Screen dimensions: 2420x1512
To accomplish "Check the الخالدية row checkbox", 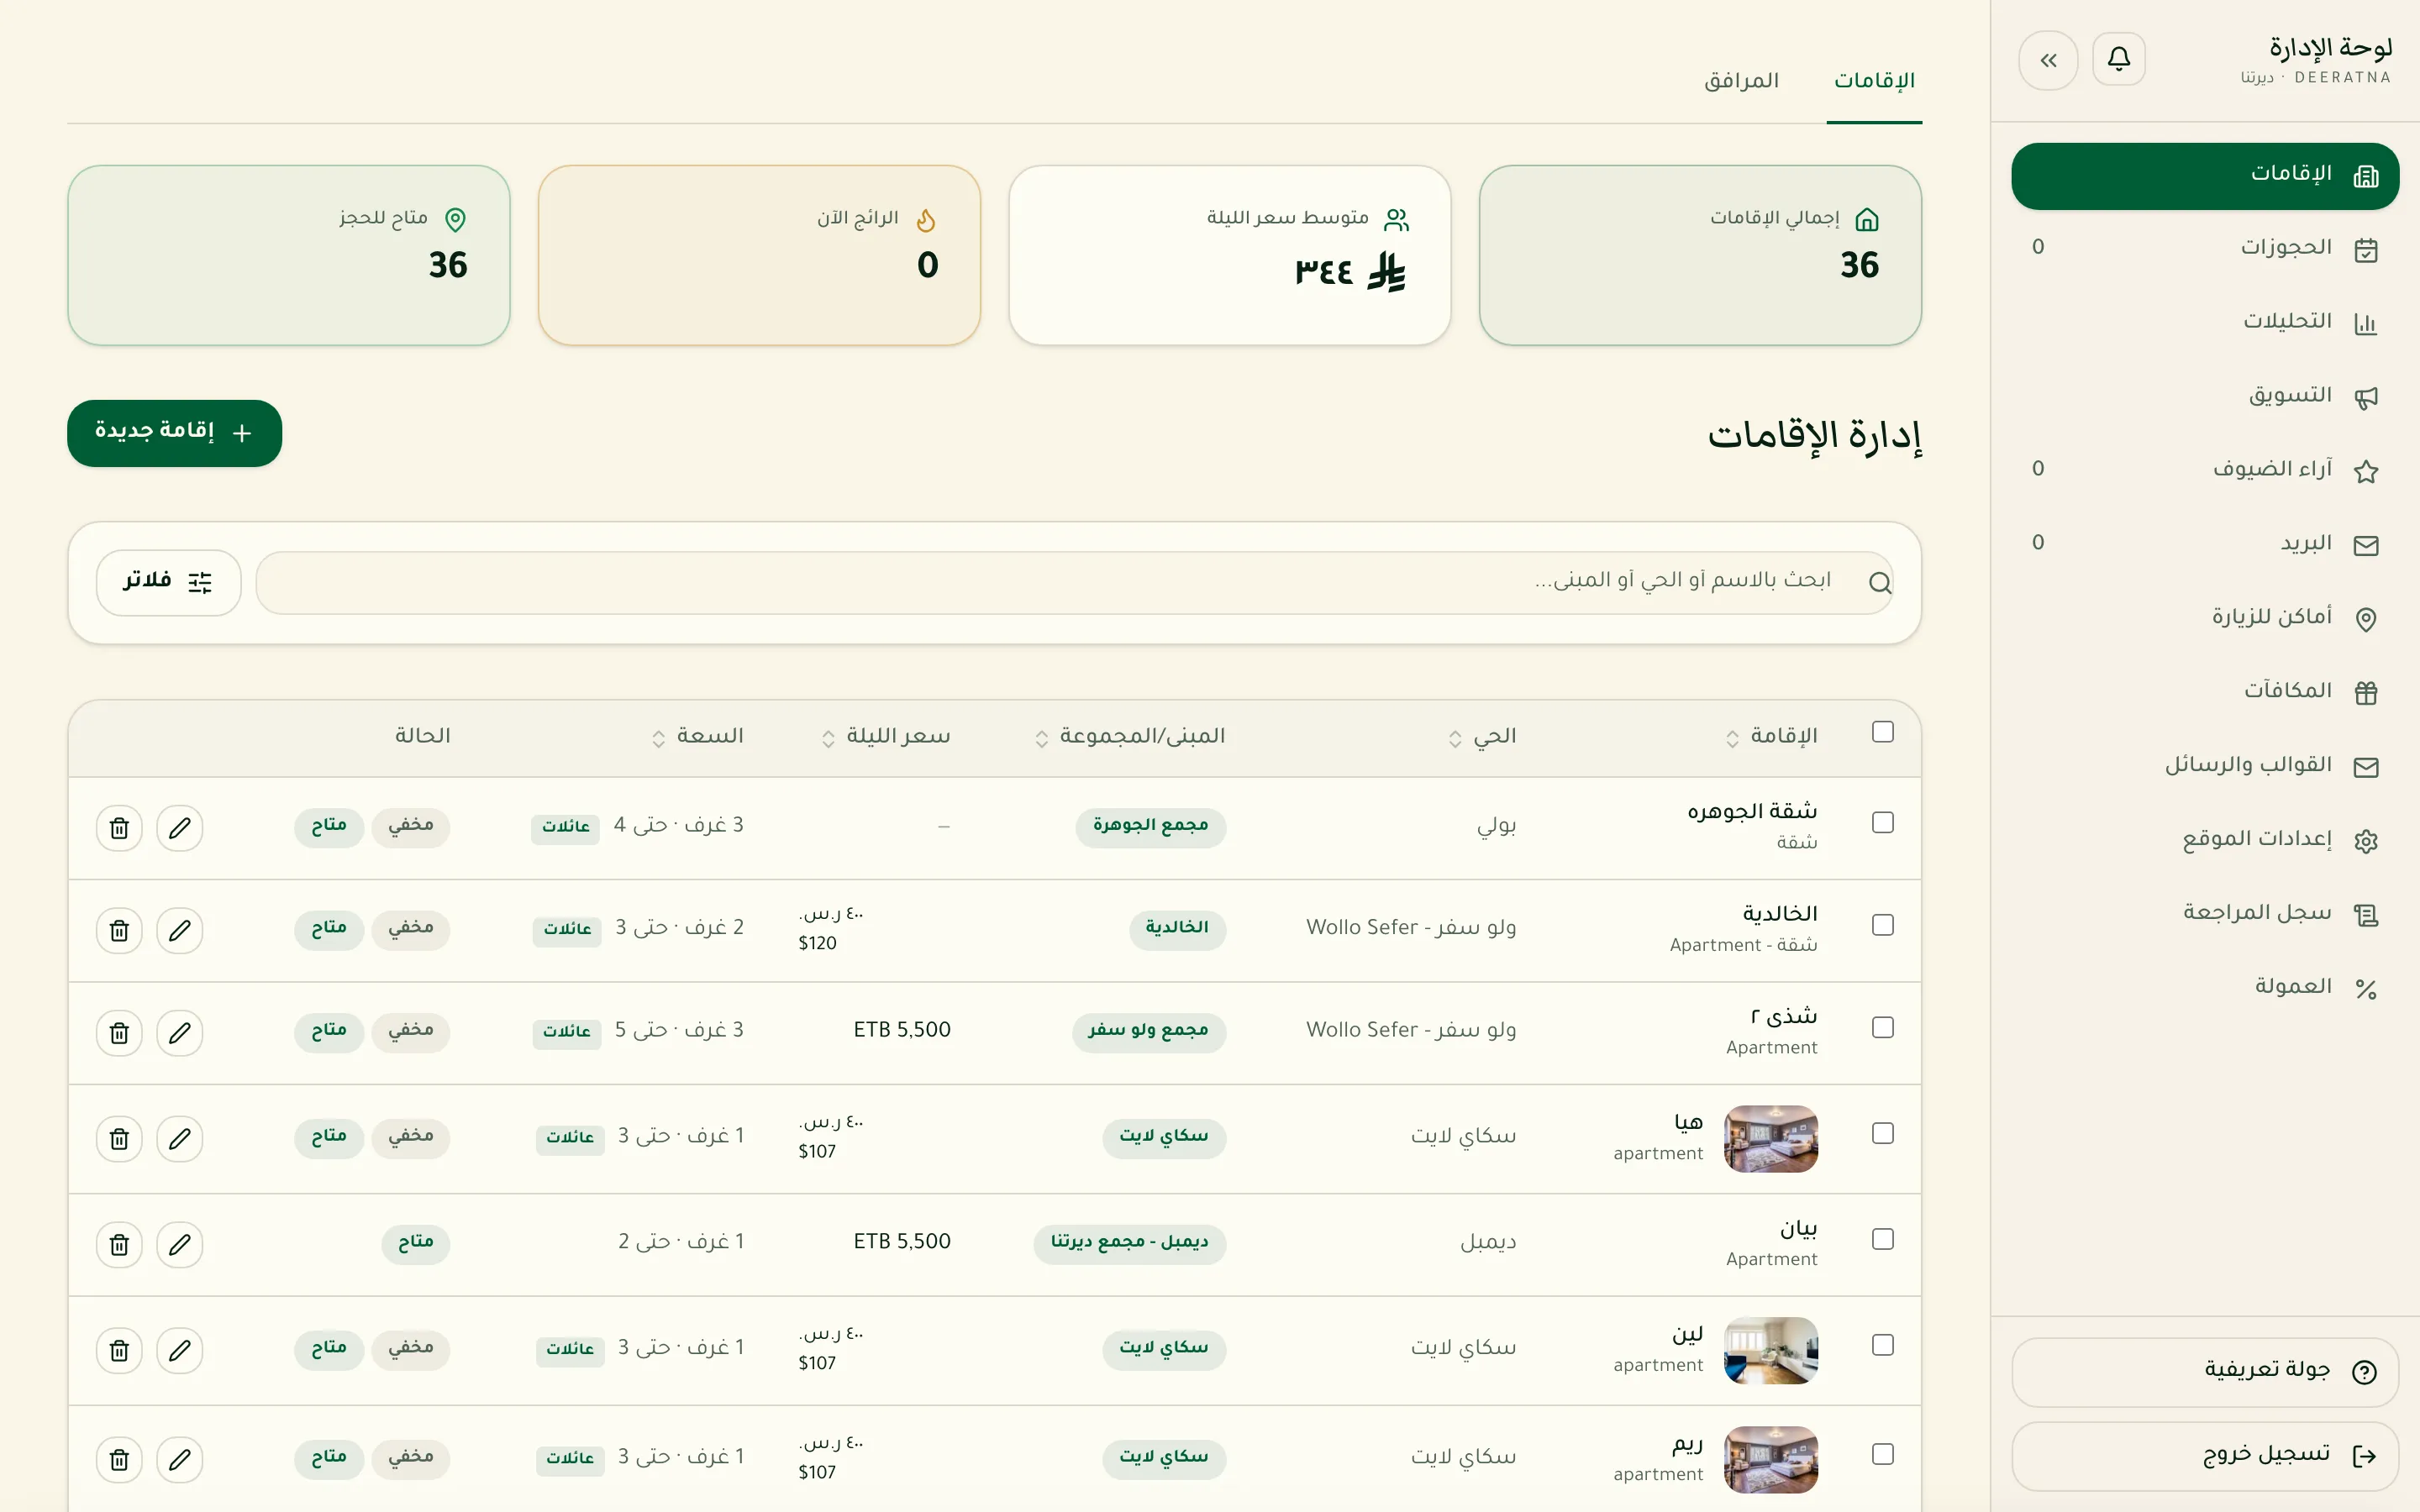I will 1882,925.
